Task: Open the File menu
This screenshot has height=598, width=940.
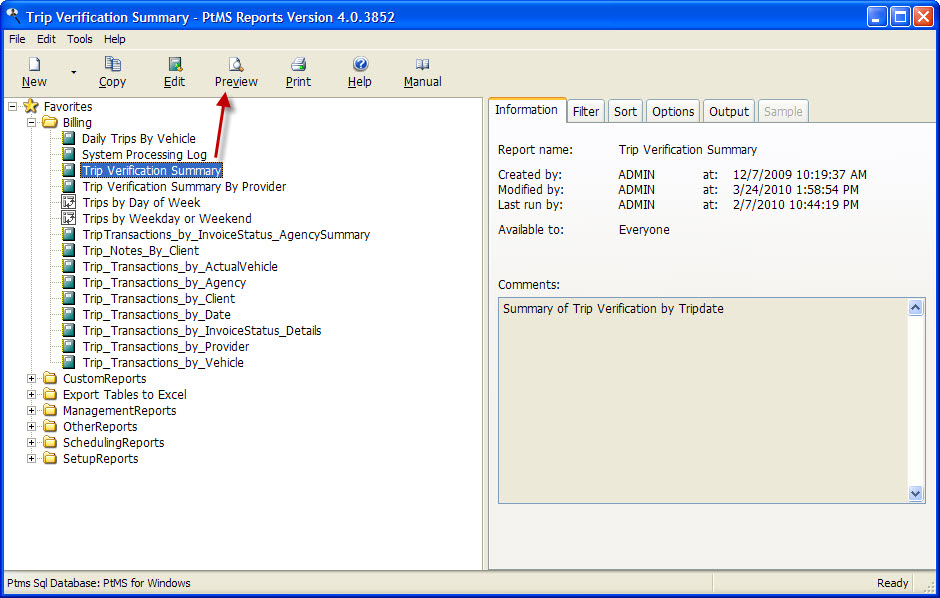Action: pos(17,39)
